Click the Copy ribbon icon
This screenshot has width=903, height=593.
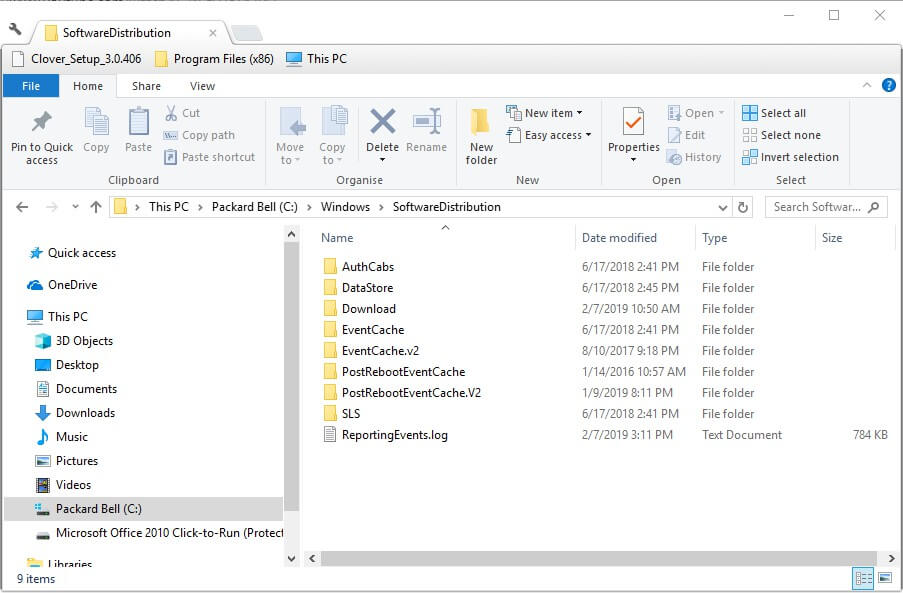pyautogui.click(x=96, y=121)
